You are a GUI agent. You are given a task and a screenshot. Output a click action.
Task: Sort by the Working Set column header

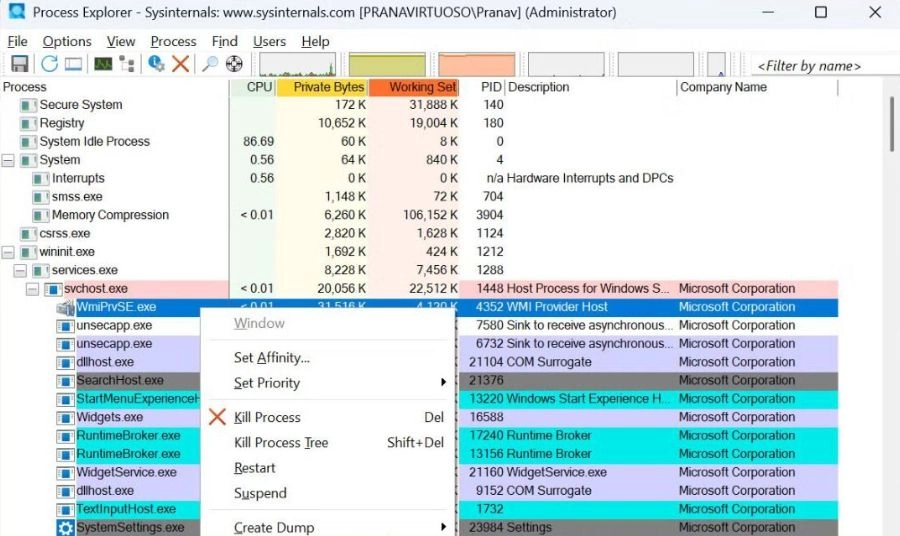click(x=414, y=87)
